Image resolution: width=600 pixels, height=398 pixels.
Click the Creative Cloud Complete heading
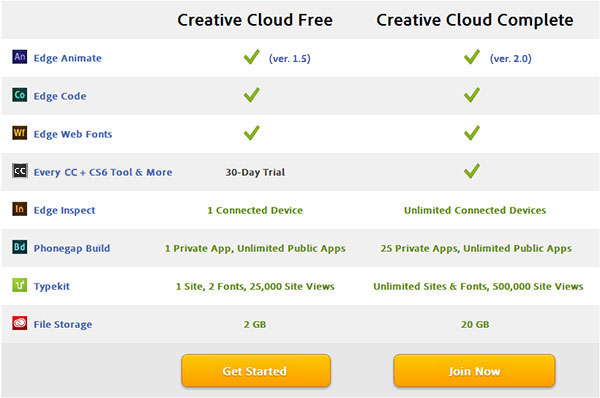point(475,20)
